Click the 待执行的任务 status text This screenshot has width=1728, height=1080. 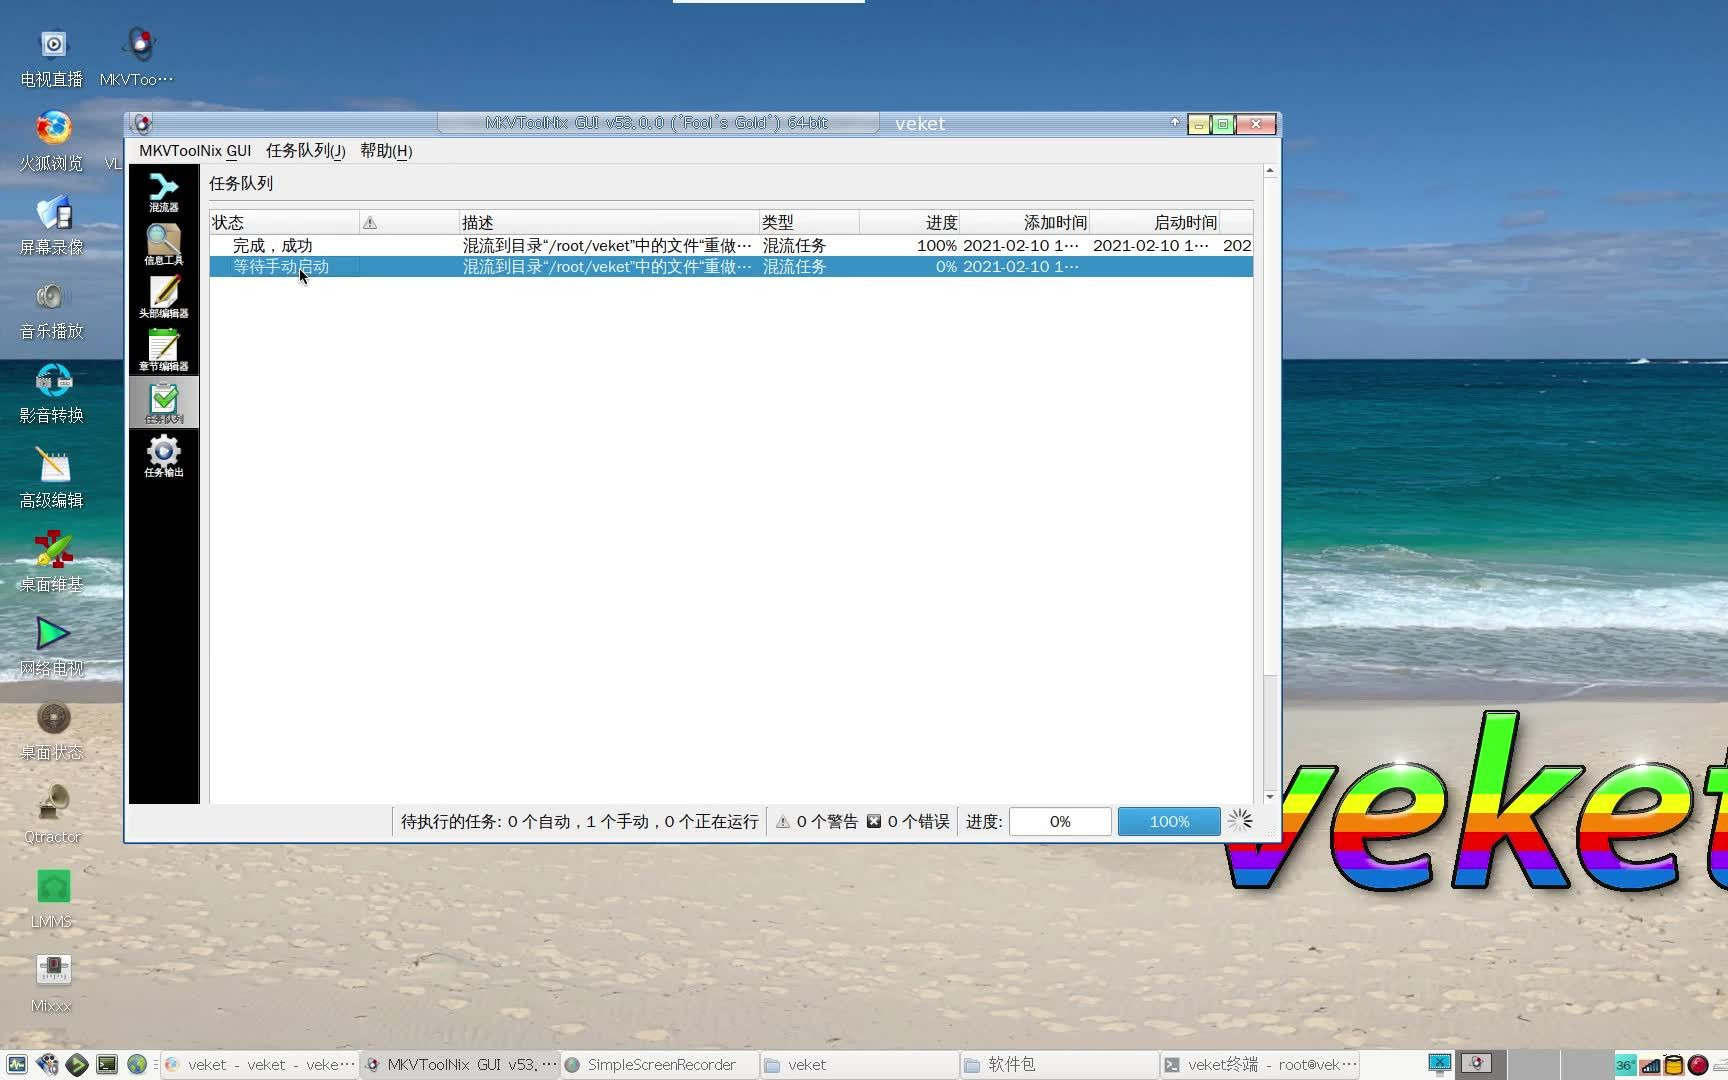[x=579, y=822]
